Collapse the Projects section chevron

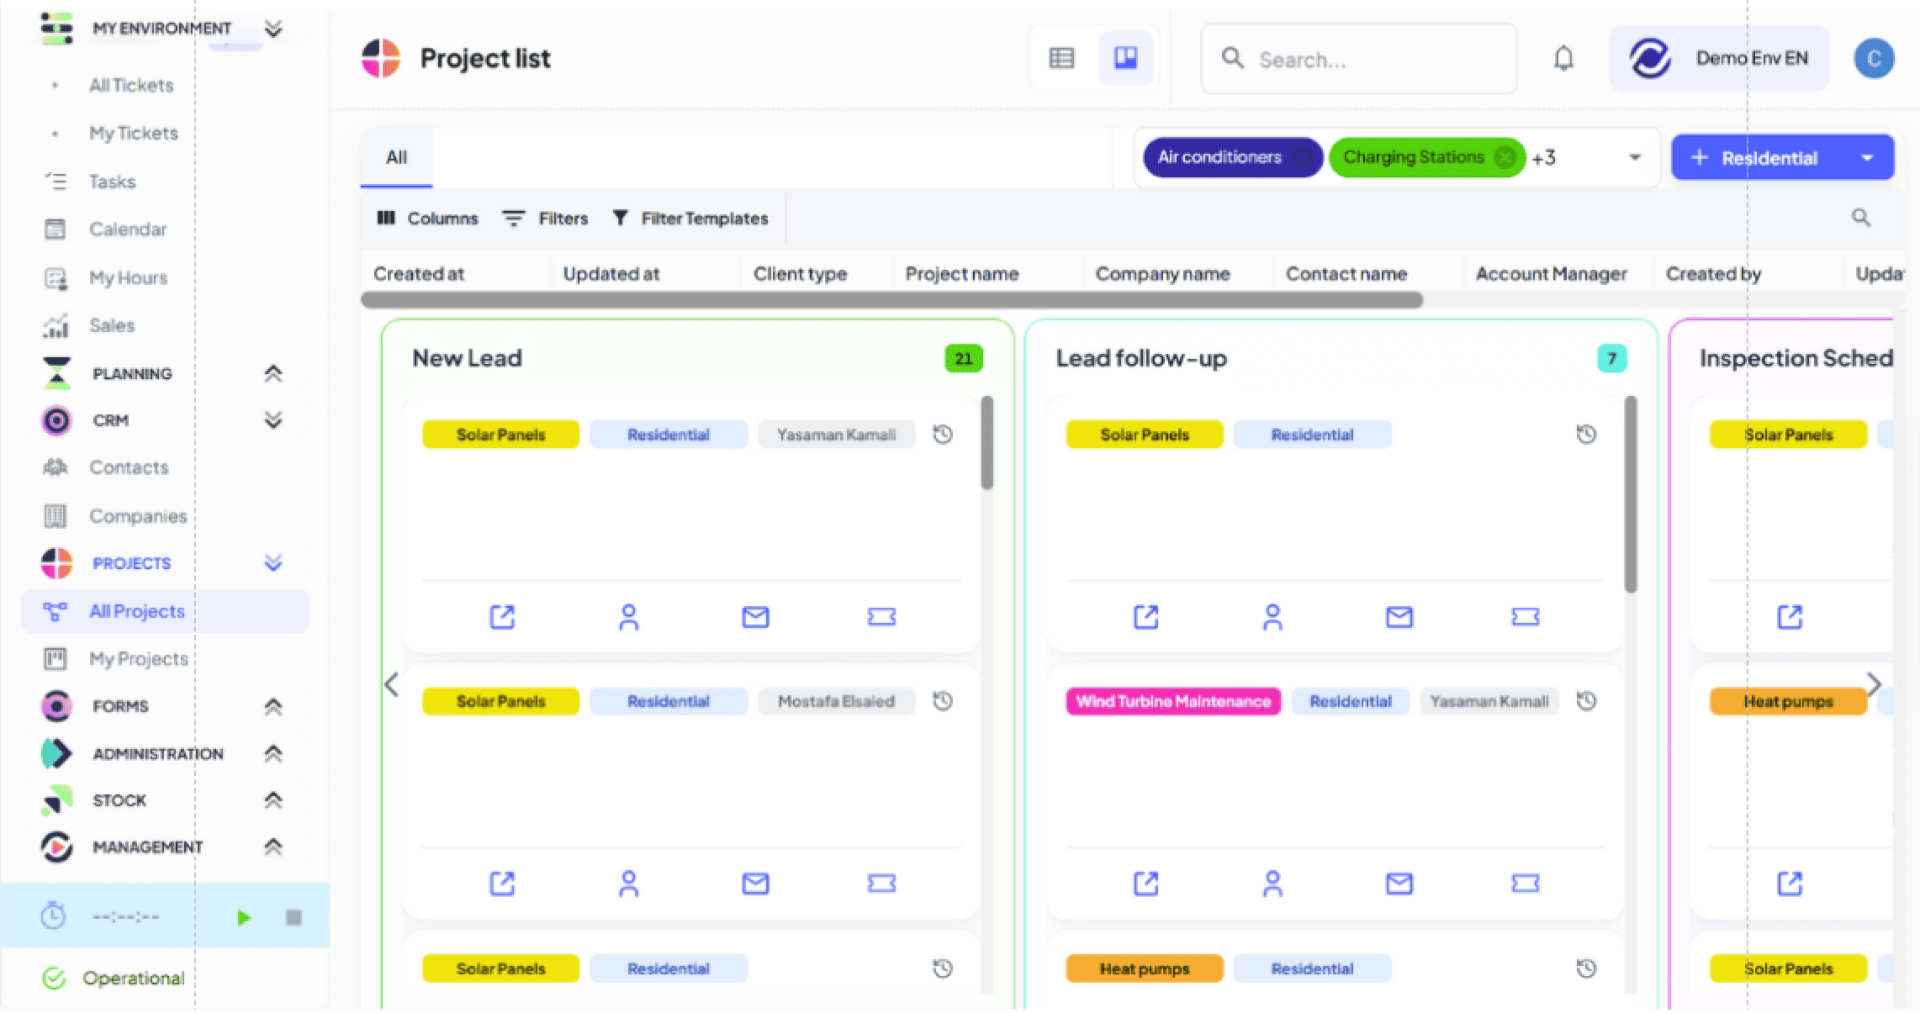273,563
